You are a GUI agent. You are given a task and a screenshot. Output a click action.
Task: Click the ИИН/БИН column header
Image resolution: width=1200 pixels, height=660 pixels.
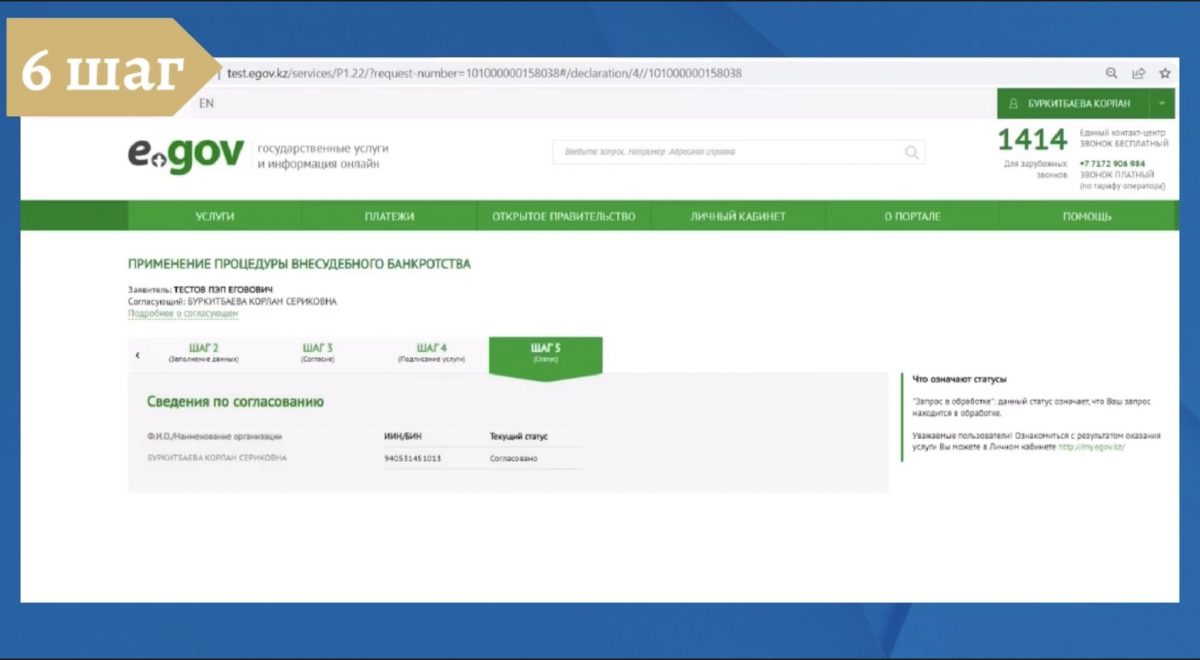tap(403, 436)
